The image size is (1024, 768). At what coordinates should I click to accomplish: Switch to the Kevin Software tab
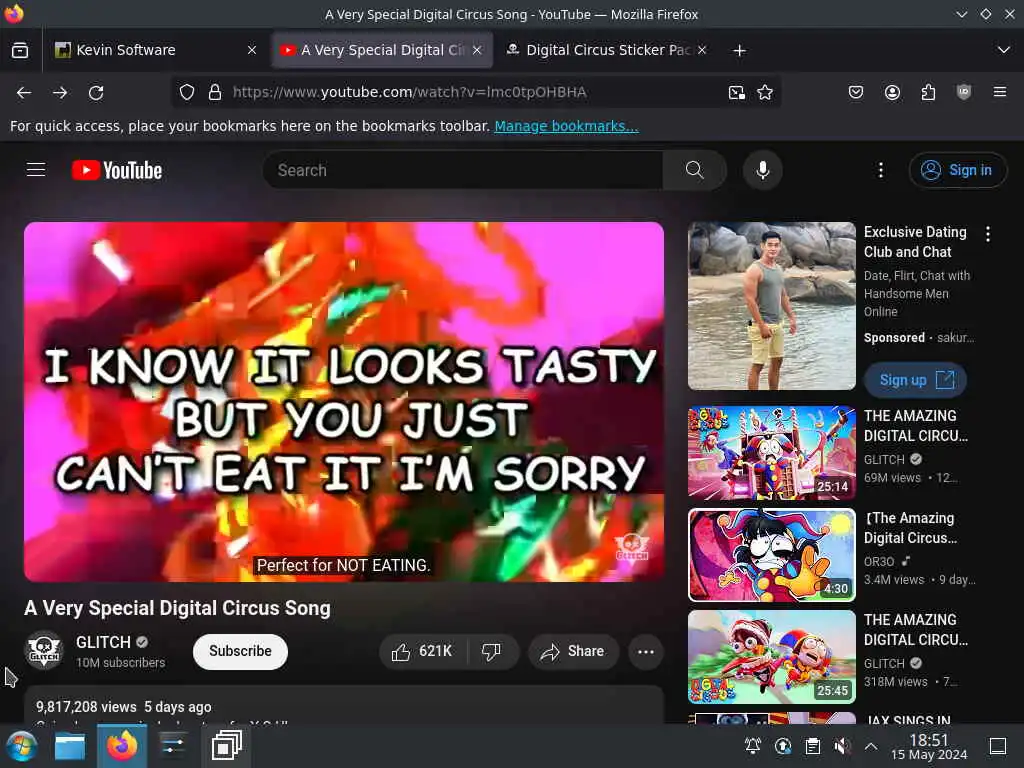click(x=154, y=50)
